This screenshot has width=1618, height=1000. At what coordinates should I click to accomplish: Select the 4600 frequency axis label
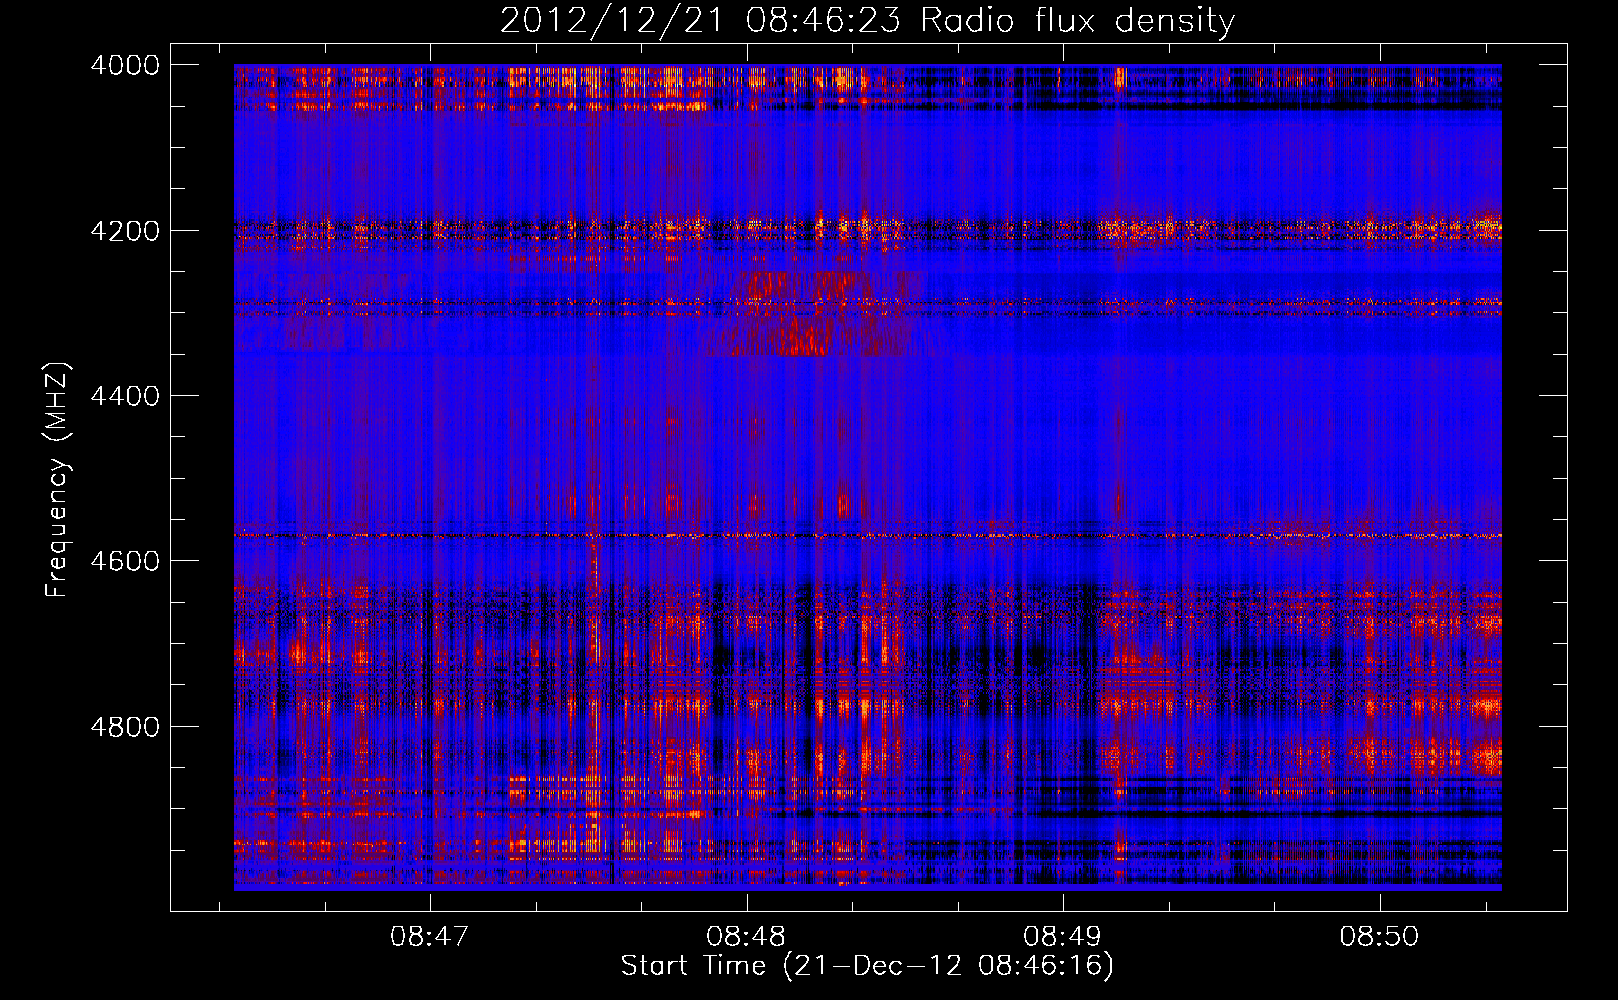[x=125, y=561]
